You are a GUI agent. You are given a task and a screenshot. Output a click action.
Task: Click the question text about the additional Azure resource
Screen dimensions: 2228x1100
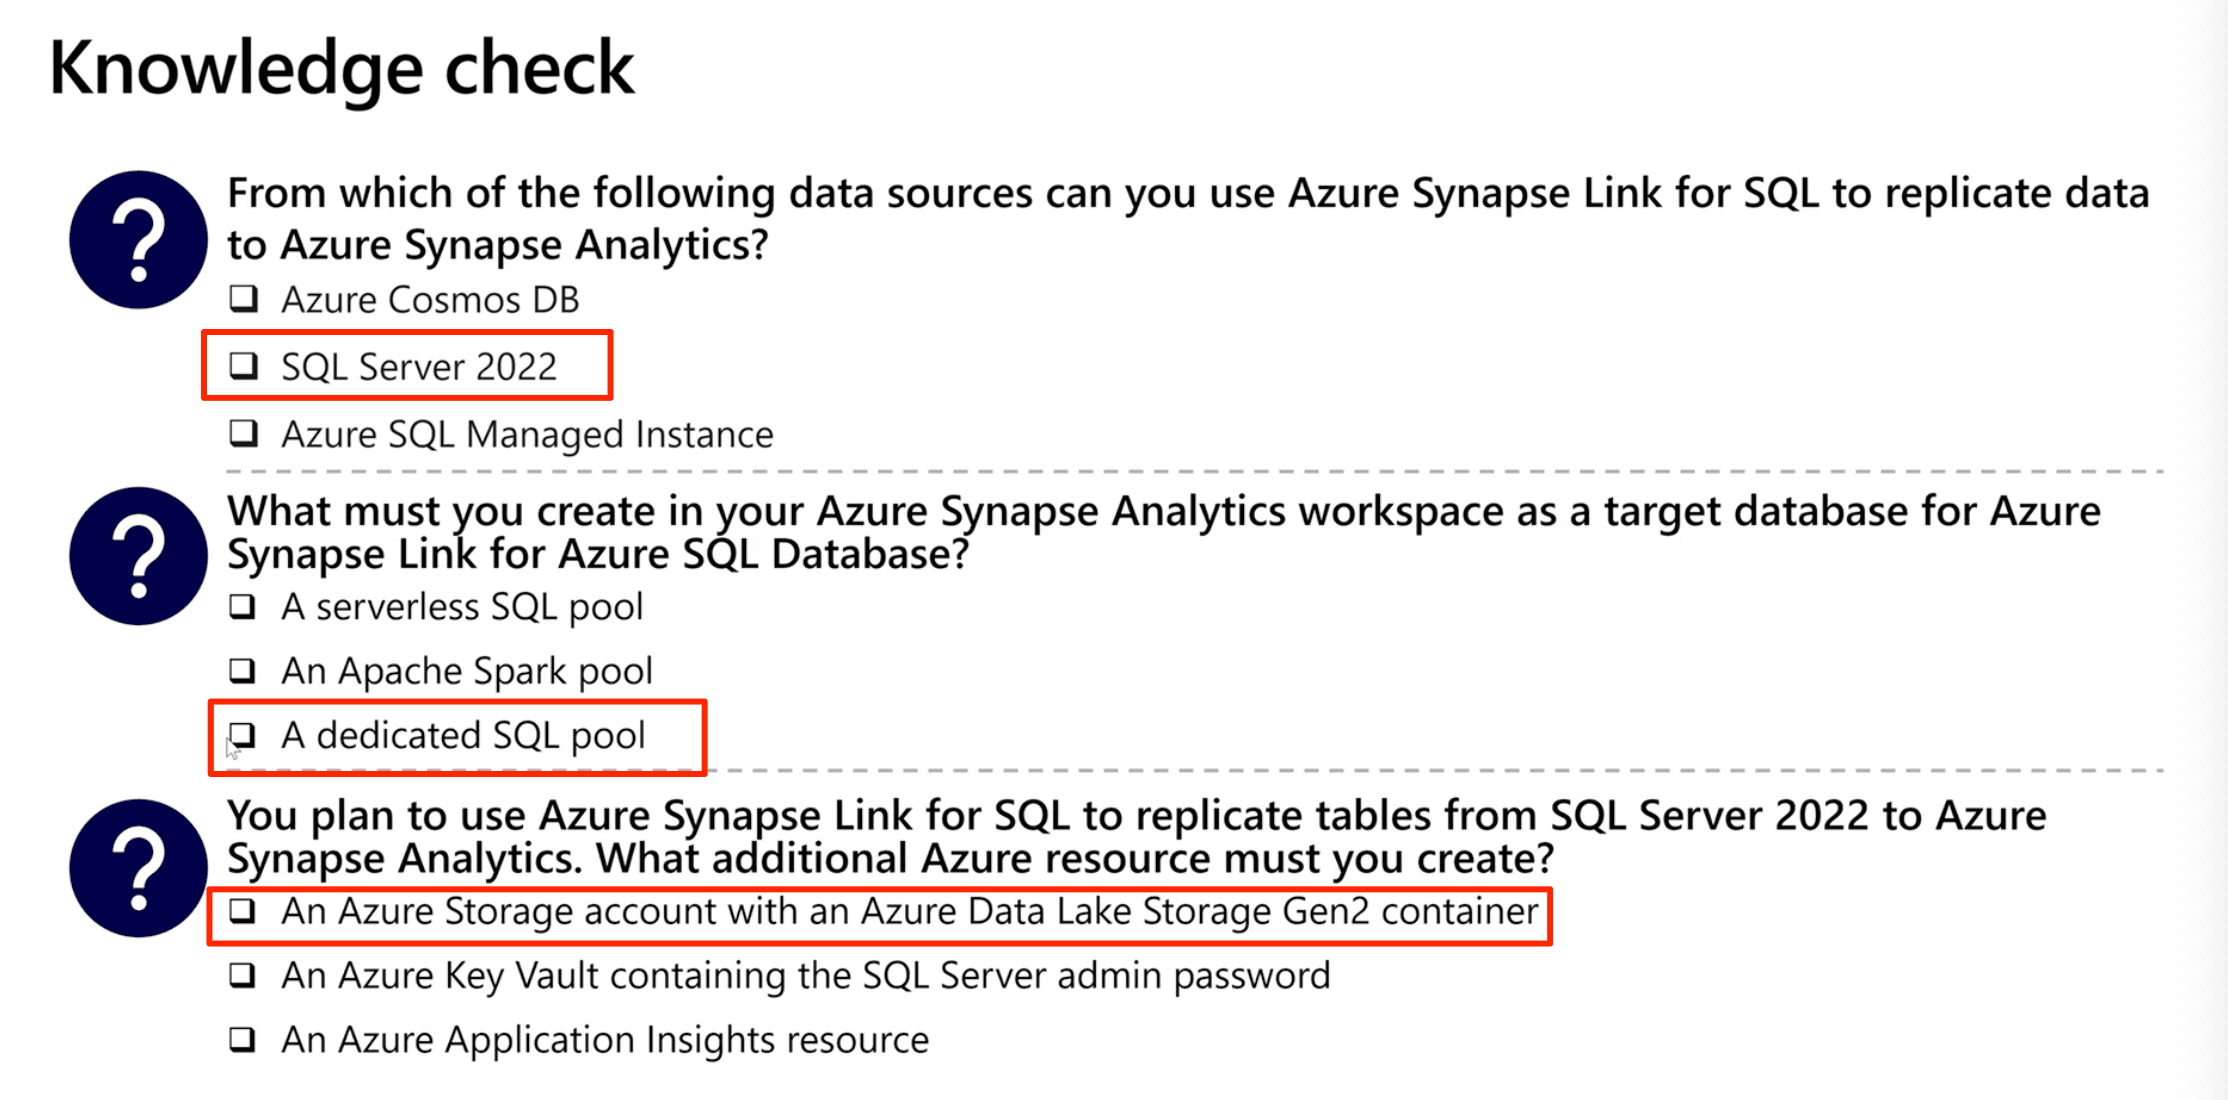click(1136, 837)
